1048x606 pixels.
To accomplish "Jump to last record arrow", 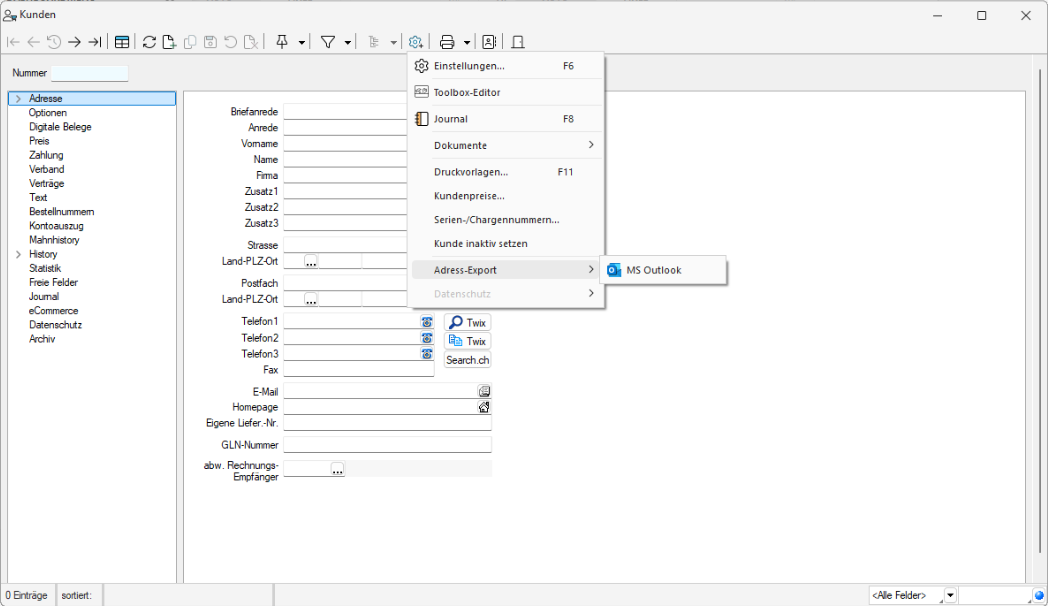I will point(95,42).
